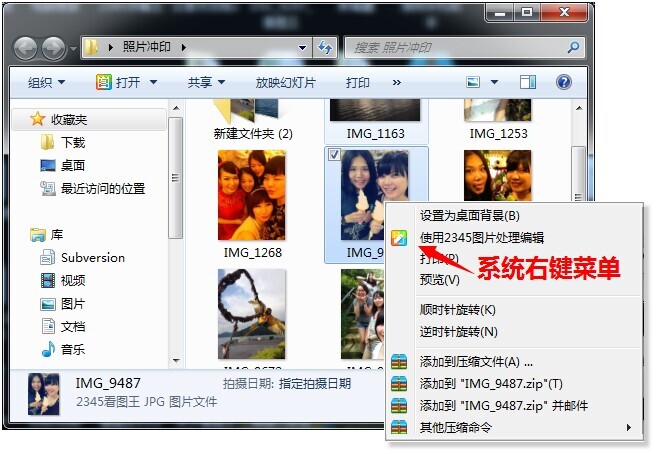Image resolution: width=656 pixels, height=454 pixels.
Task: Select 顺时针旋转(K) in context menu
Action: point(457,310)
